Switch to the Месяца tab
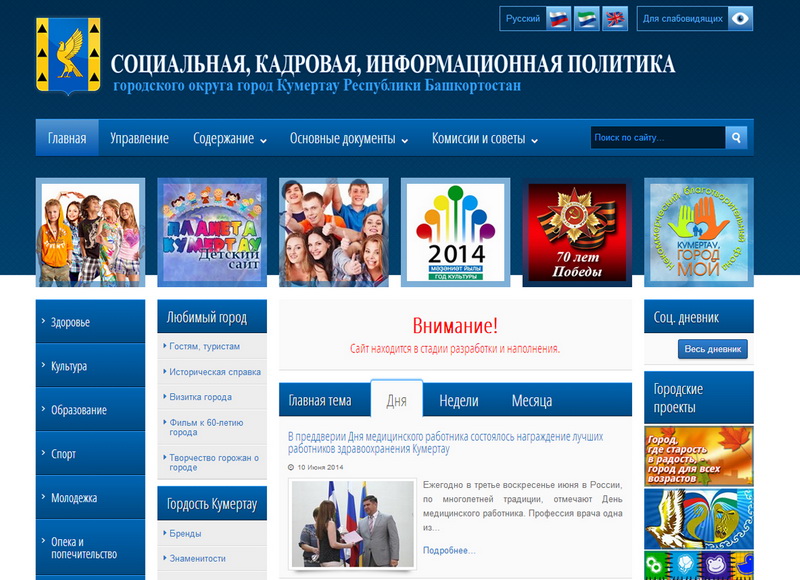Viewport: 800px width, 580px height. point(532,401)
